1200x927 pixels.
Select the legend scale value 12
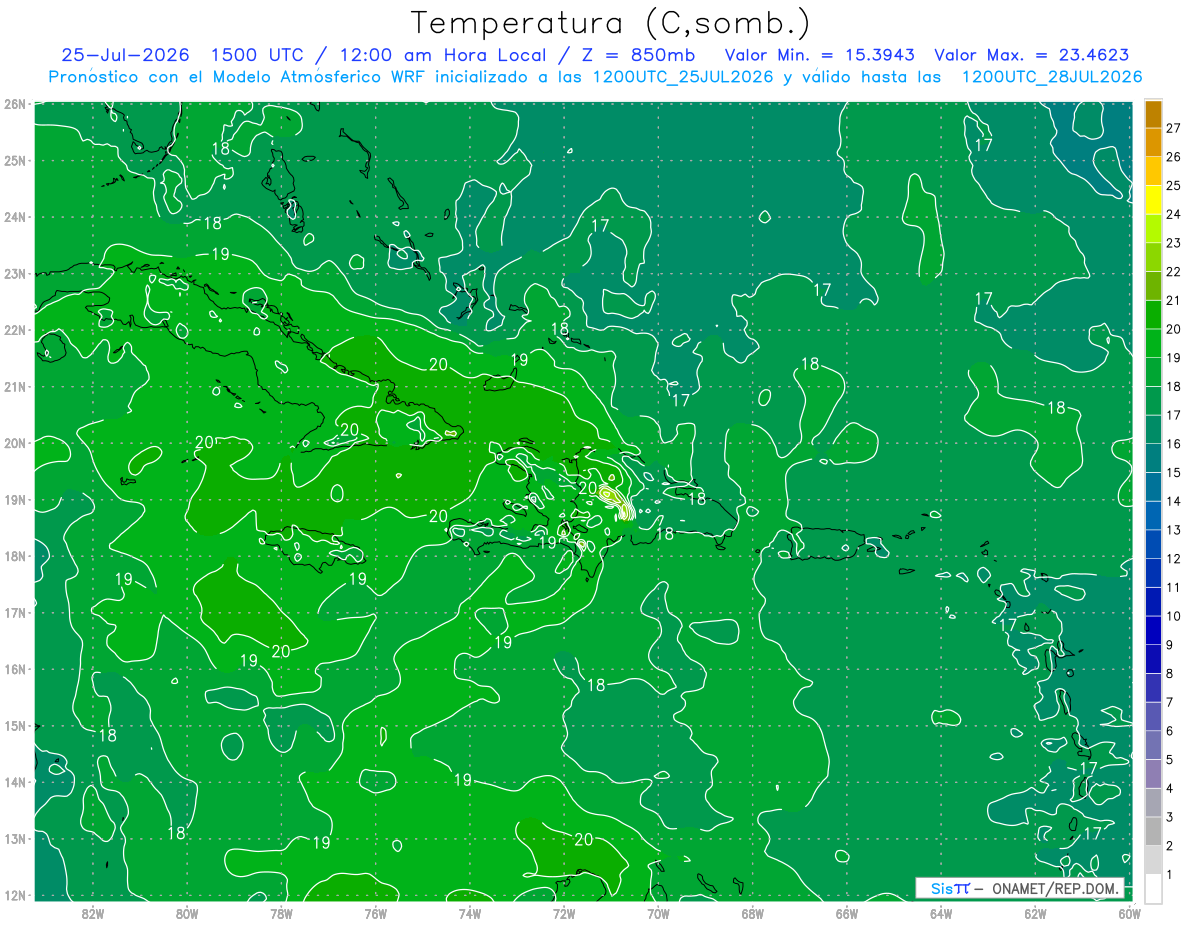coord(1174,559)
